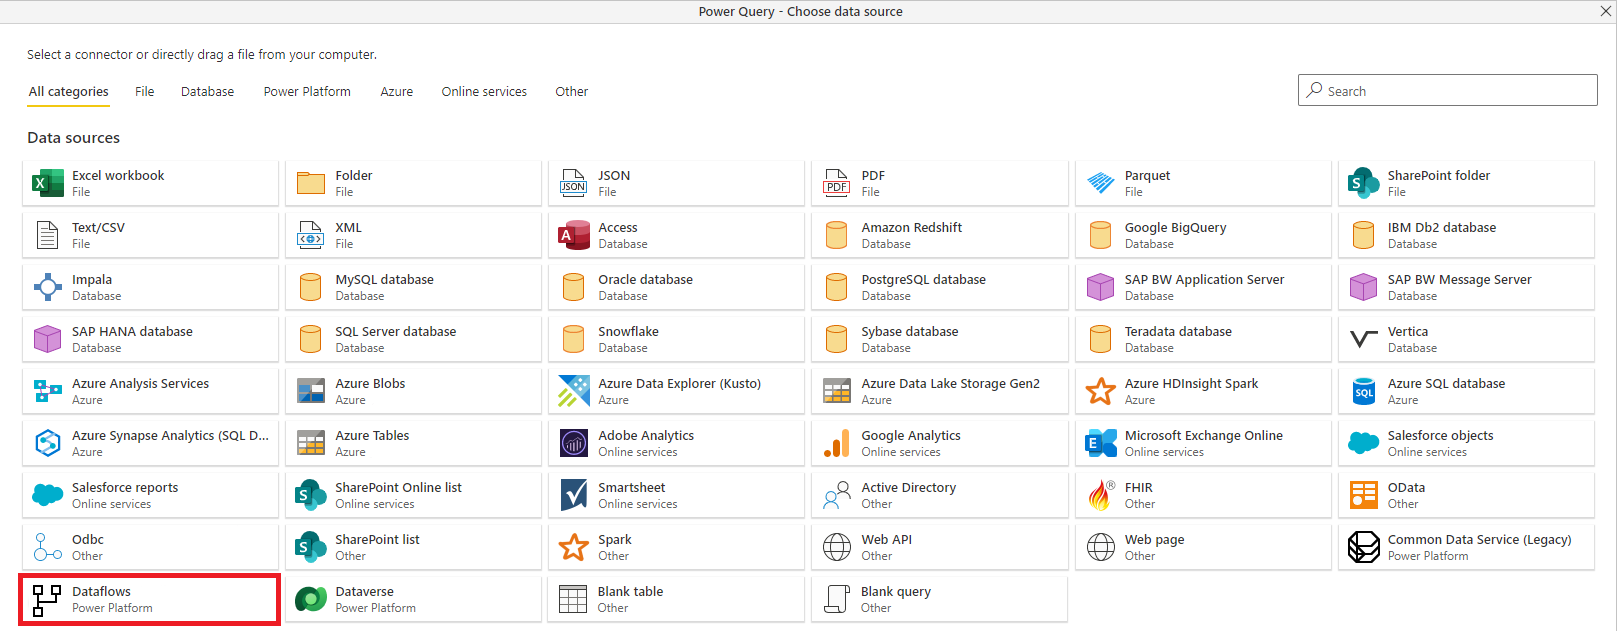Select the Salesforce reports connector
The height and width of the screenshot is (631, 1617).
(x=150, y=495)
